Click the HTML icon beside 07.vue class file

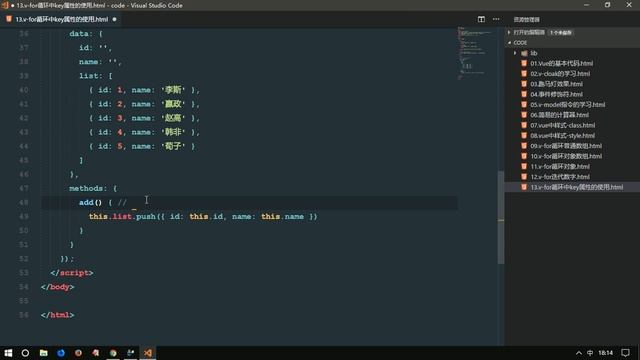[x=524, y=125]
